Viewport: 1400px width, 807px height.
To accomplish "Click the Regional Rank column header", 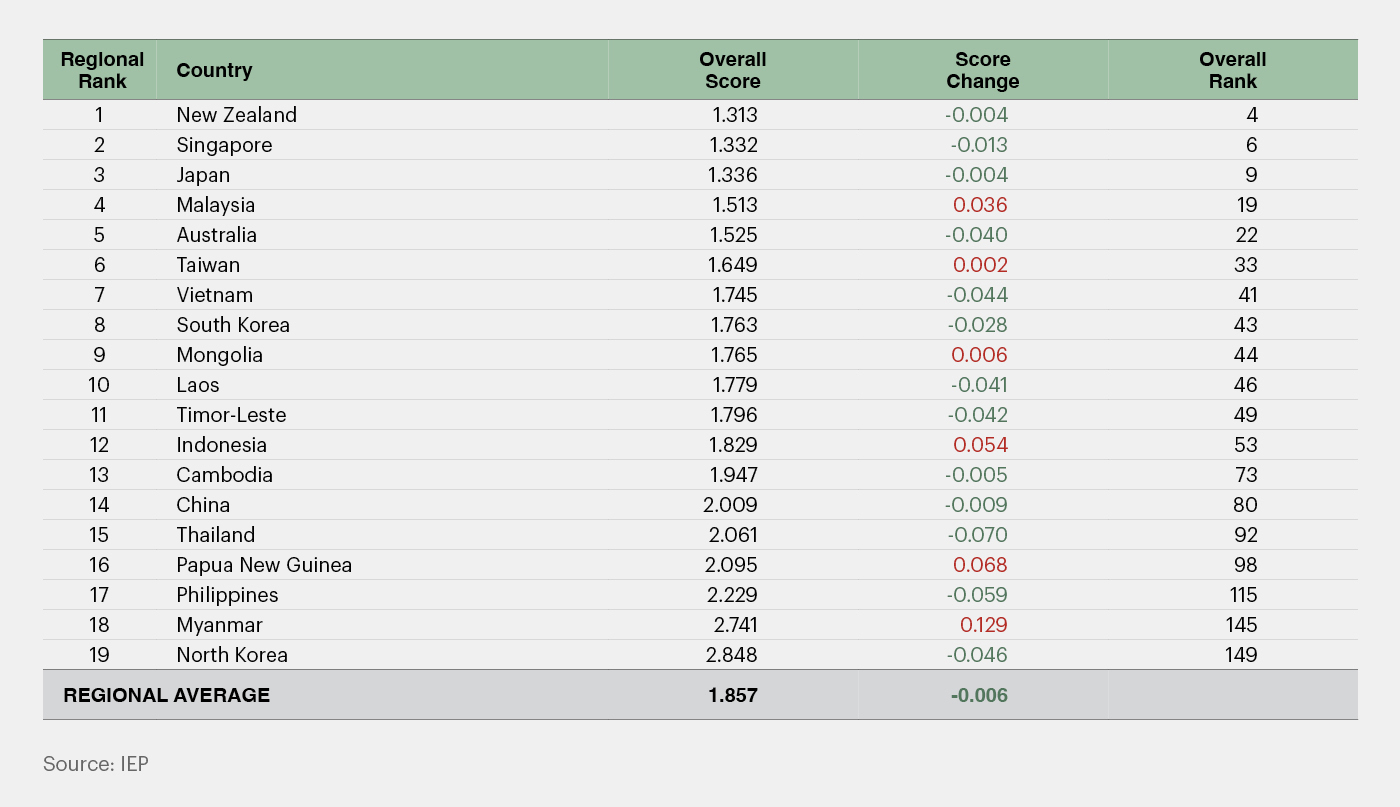I will tap(102, 70).
